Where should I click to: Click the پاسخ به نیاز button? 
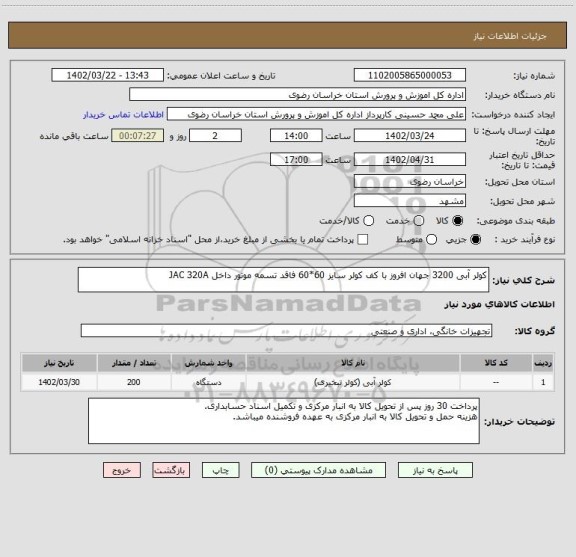pos(435,470)
